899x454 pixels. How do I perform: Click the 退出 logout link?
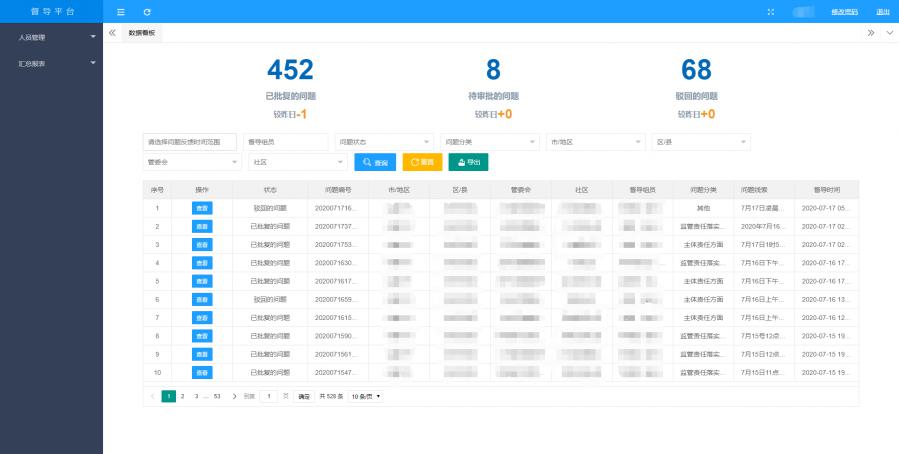click(882, 11)
